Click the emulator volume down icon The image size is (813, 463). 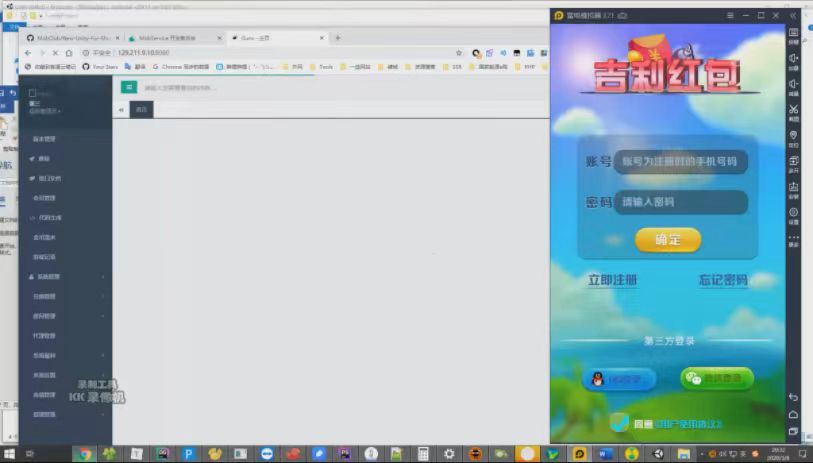tap(793, 84)
